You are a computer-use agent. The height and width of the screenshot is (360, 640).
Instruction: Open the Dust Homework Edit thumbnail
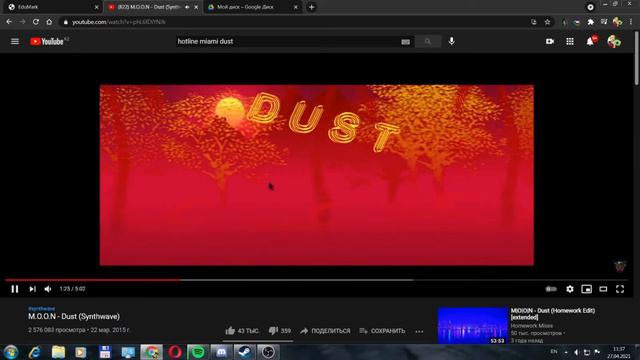(x=472, y=326)
